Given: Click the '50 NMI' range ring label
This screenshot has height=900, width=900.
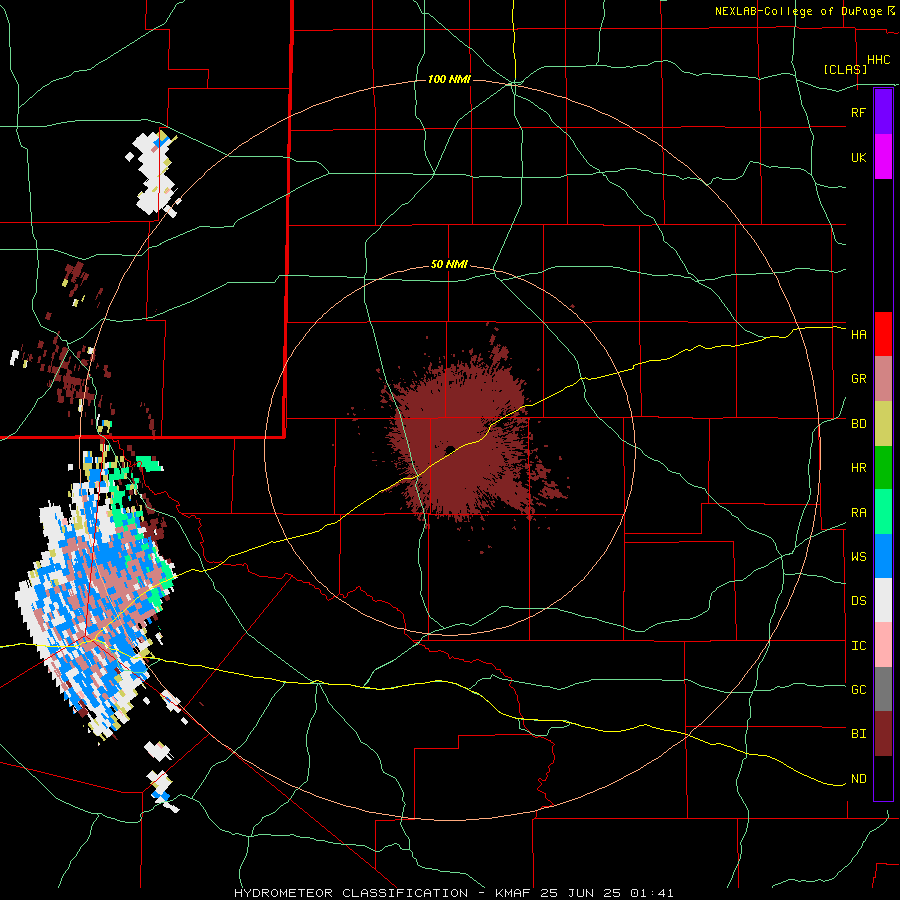Looking at the screenshot, I should (449, 265).
